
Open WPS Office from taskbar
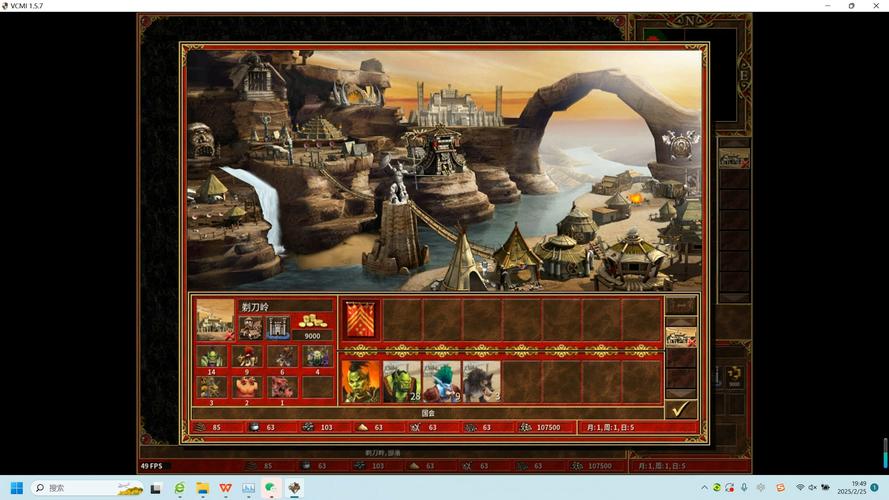pos(226,488)
